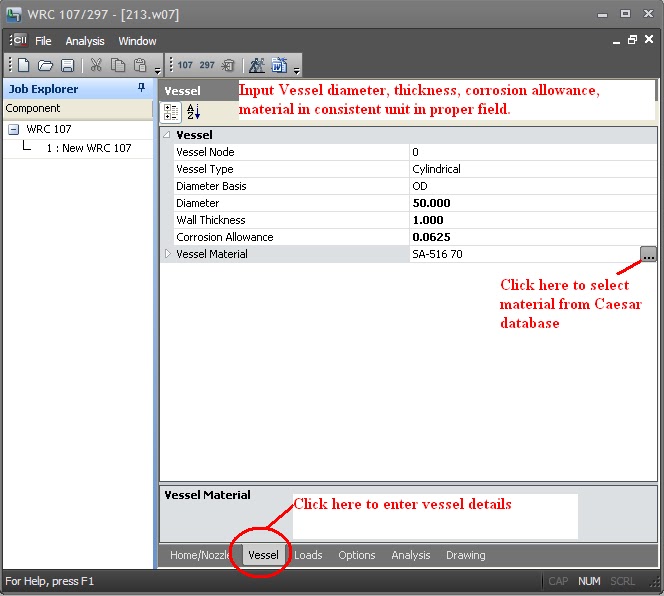Switch to the Vessel tab
This screenshot has width=664, height=596.
coord(263,555)
